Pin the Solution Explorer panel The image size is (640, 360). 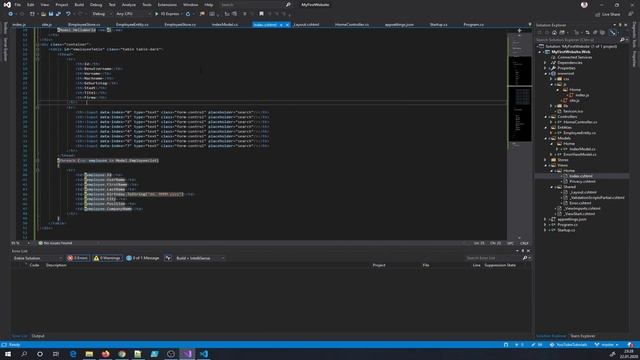click(620, 25)
